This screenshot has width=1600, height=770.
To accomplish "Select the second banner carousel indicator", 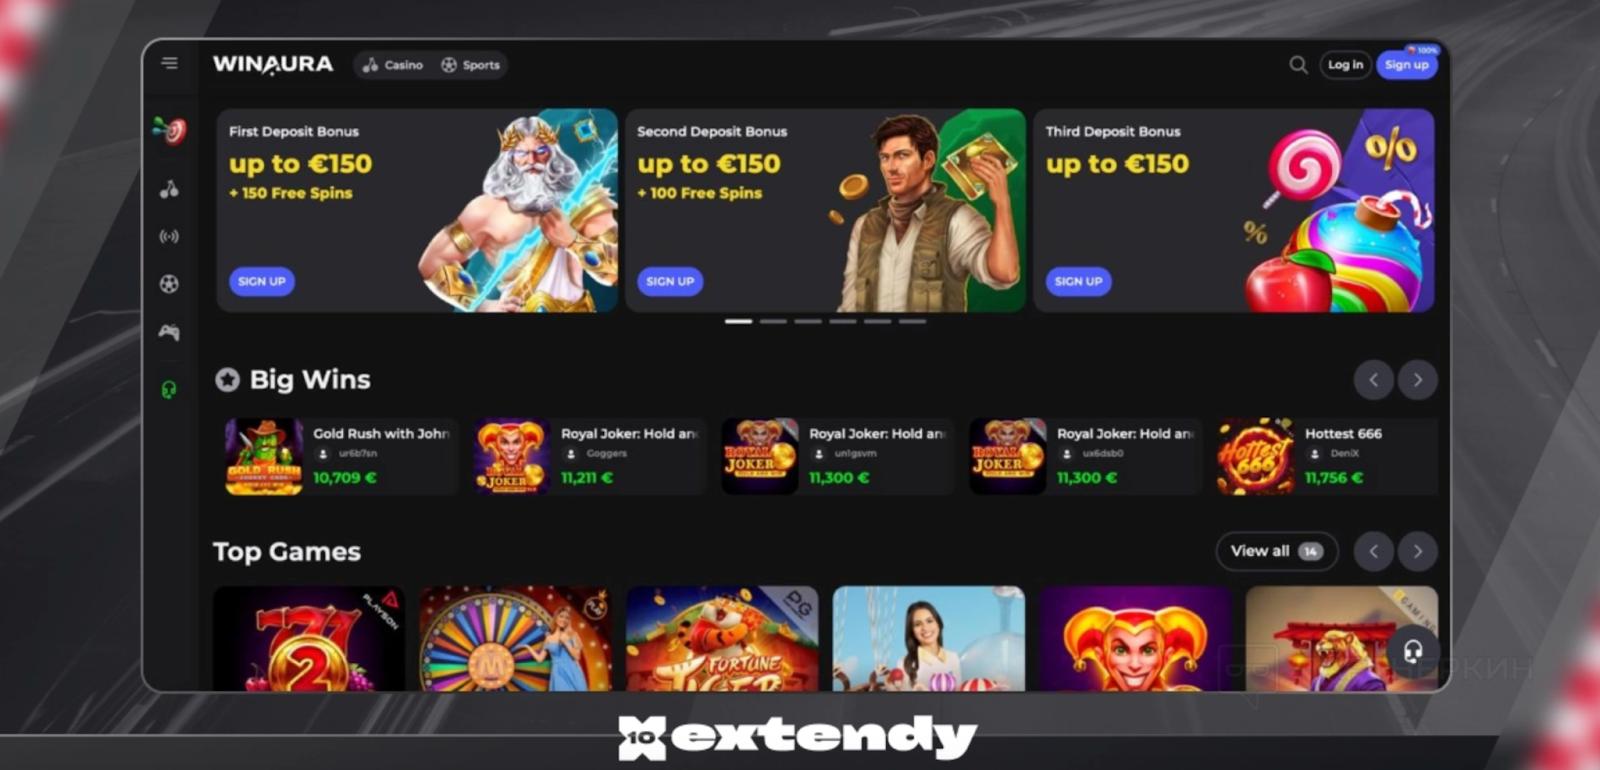I will (x=773, y=322).
